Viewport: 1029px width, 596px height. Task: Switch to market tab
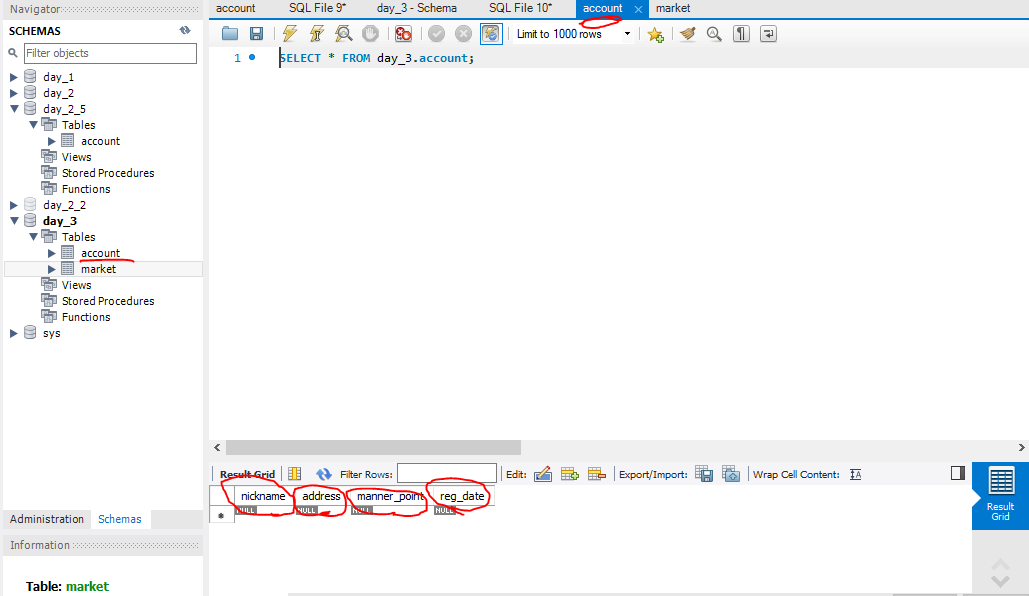click(x=673, y=9)
